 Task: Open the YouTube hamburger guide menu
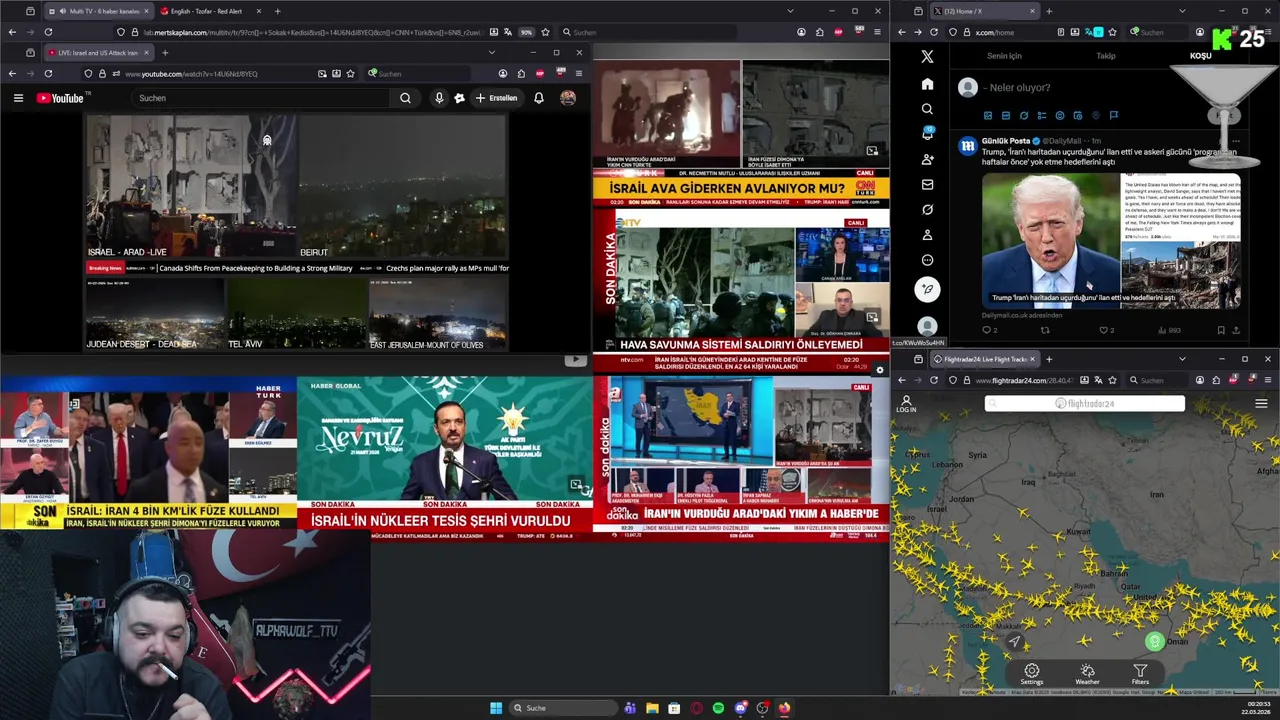point(18,98)
